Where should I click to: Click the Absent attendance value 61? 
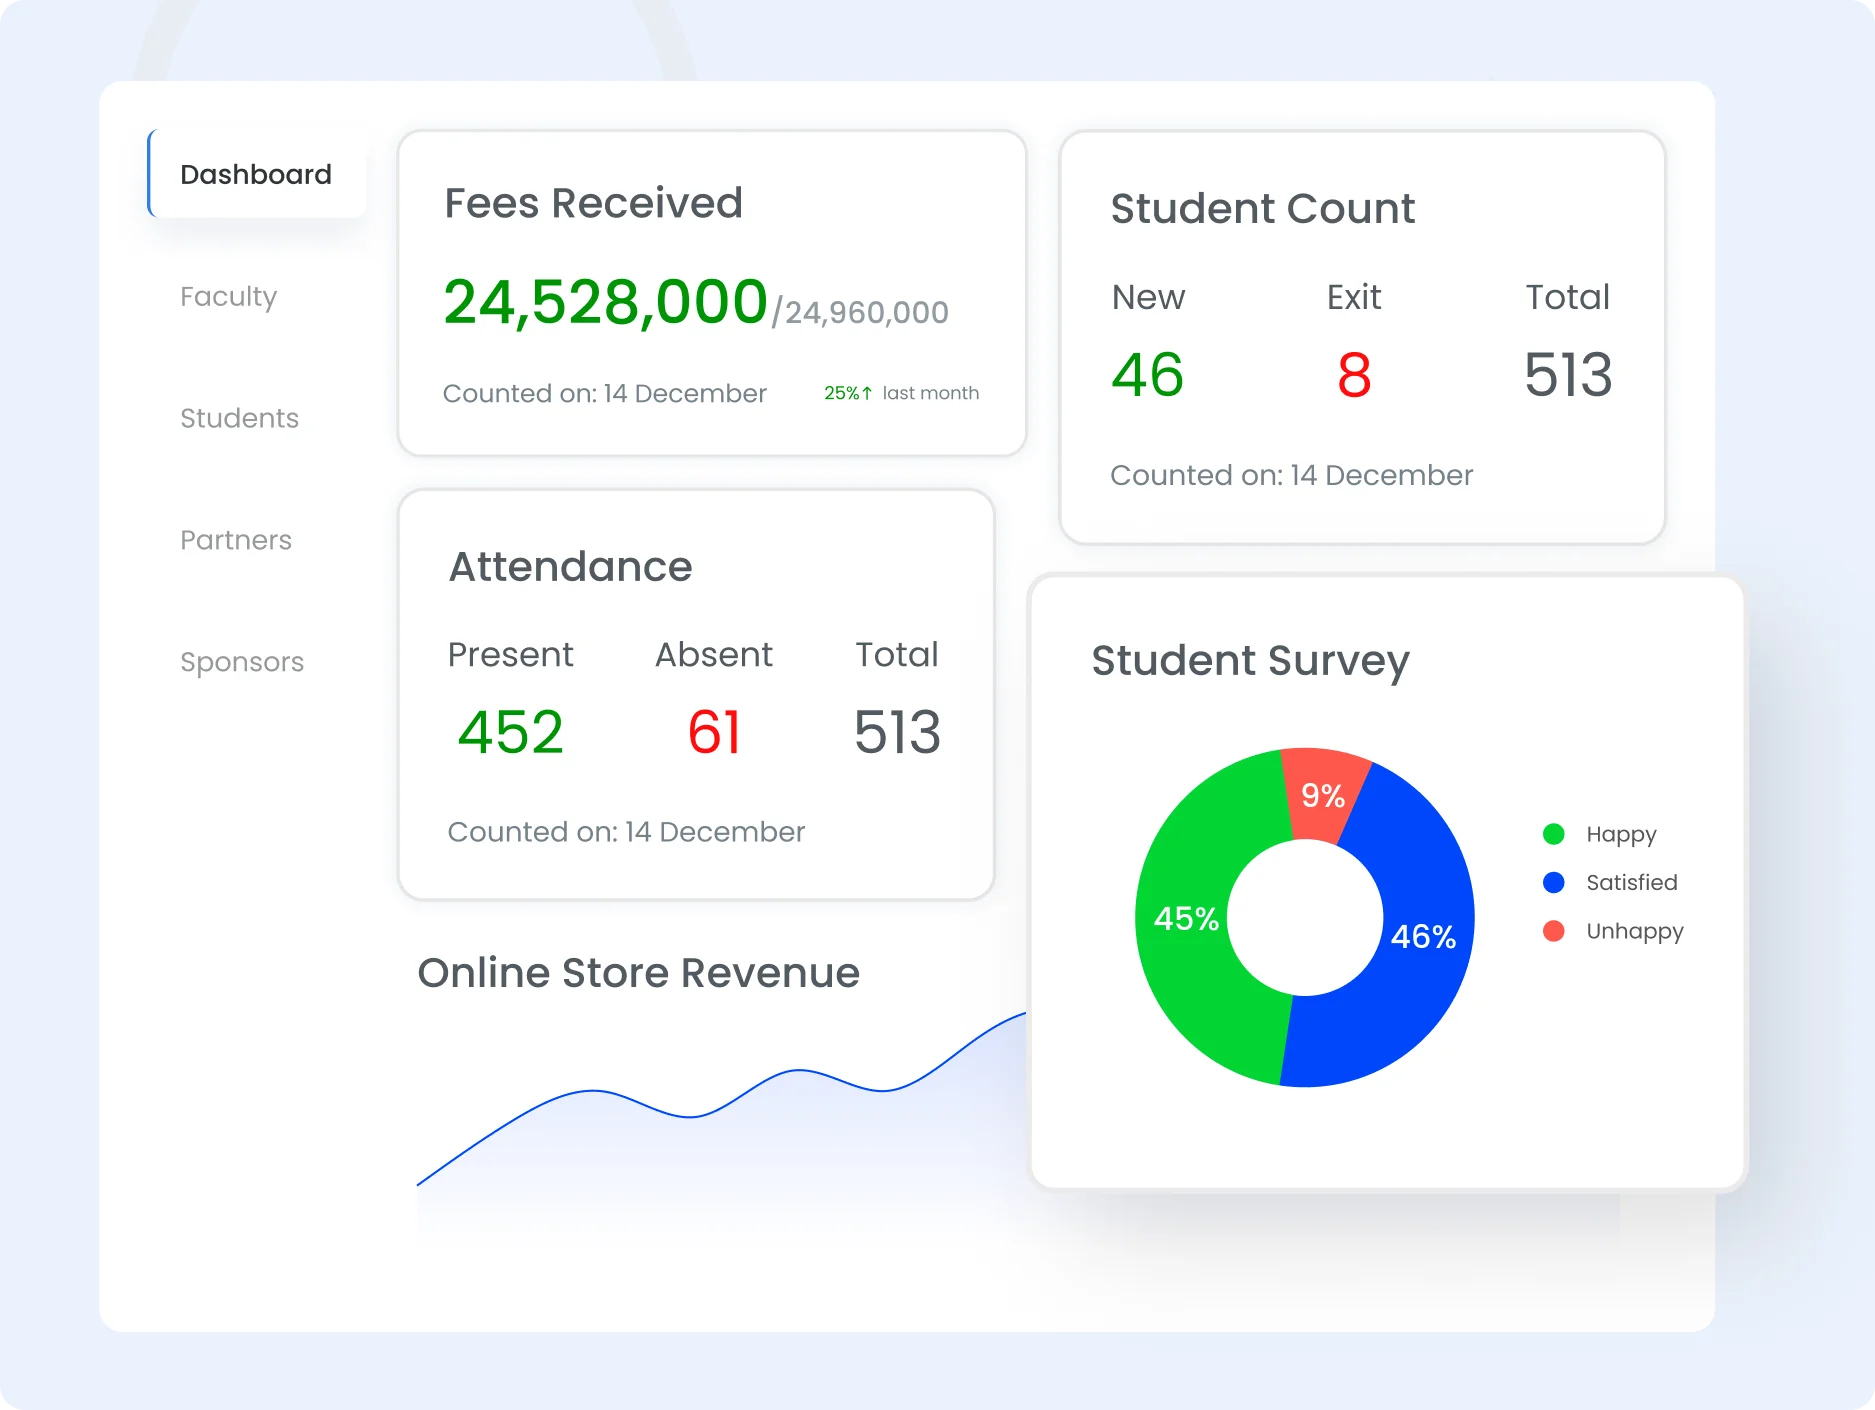pyautogui.click(x=714, y=732)
